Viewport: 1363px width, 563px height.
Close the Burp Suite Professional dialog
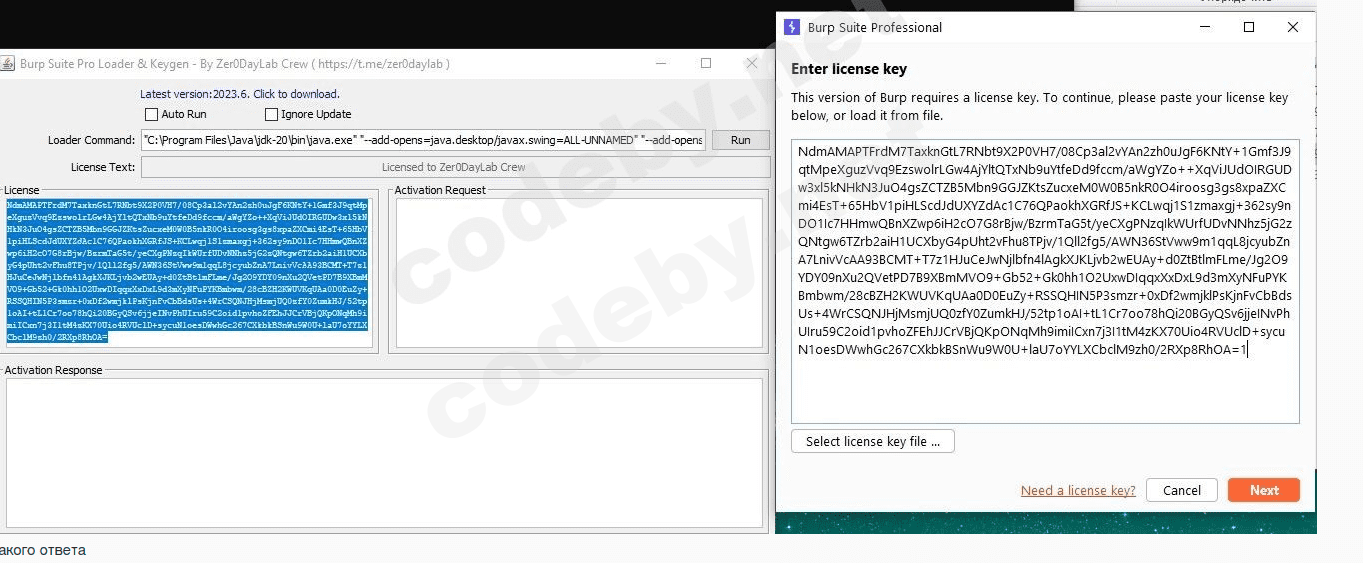click(x=1293, y=28)
